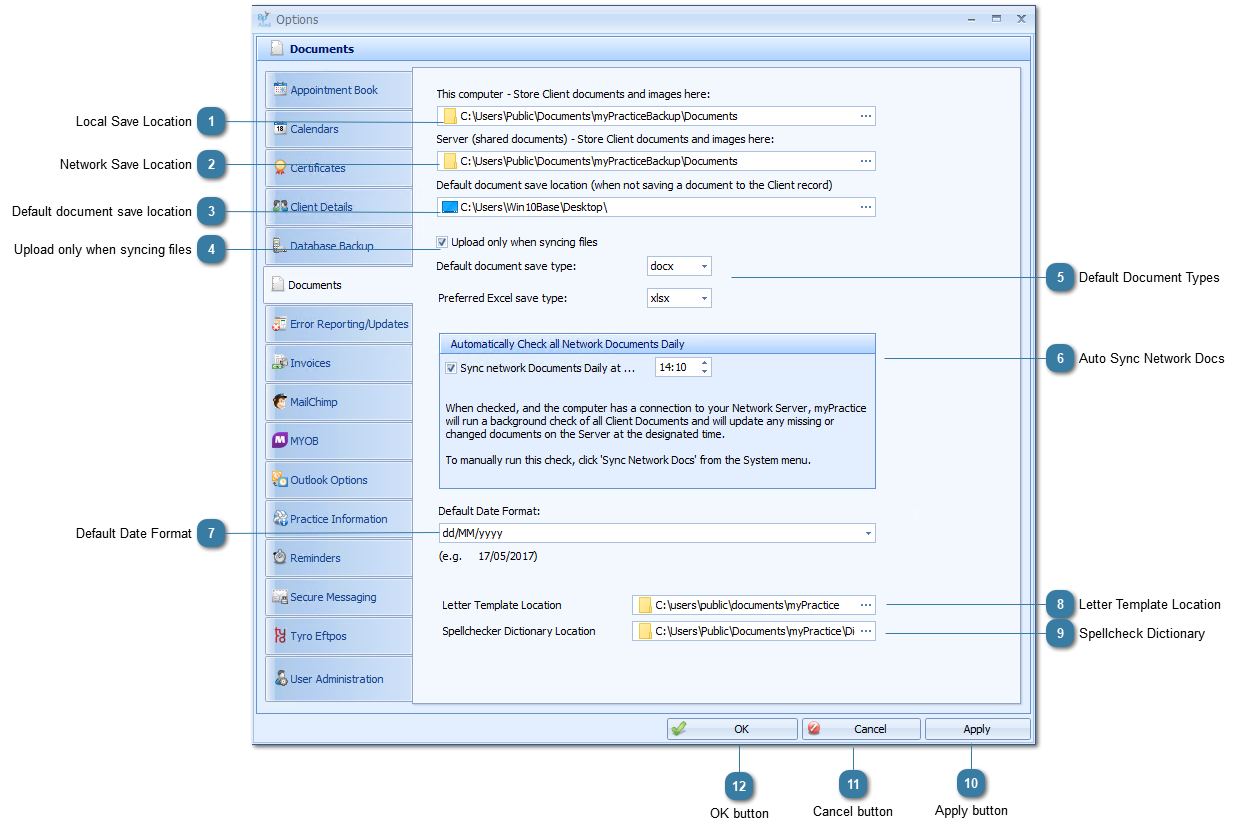The height and width of the screenshot is (837, 1241).
Task: Switch to Outlook Options tab
Action: [338, 479]
